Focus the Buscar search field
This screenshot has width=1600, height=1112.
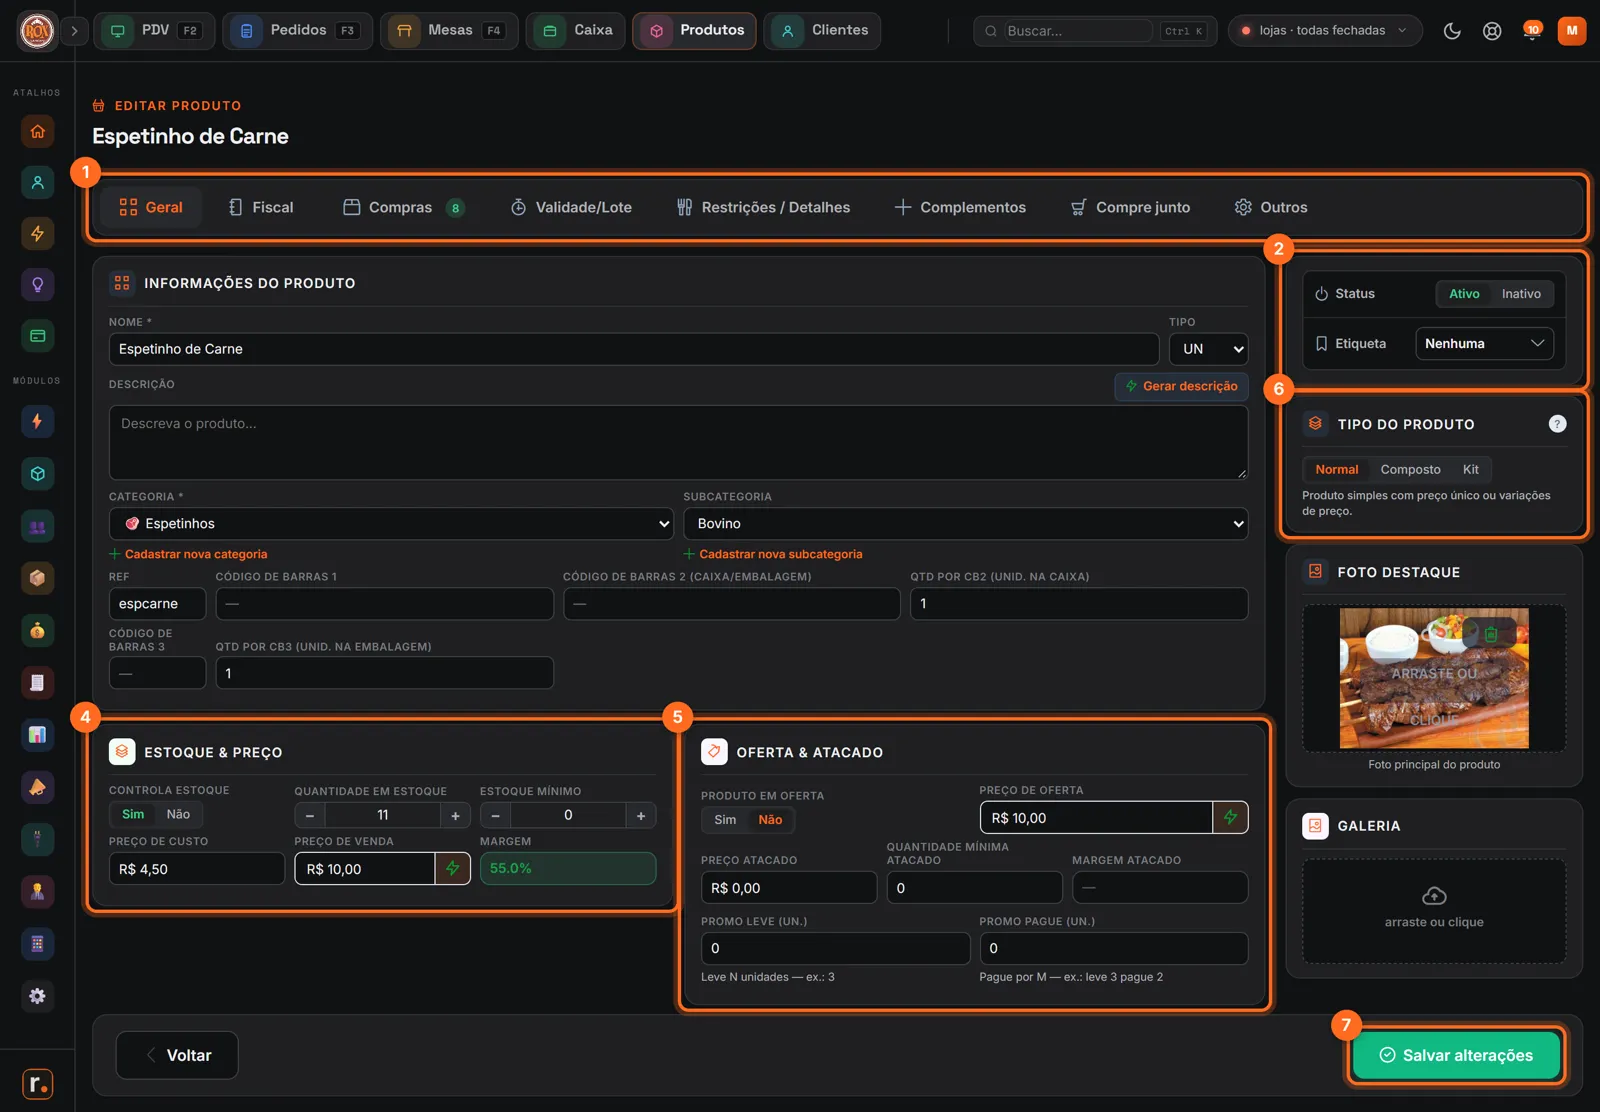click(1078, 31)
